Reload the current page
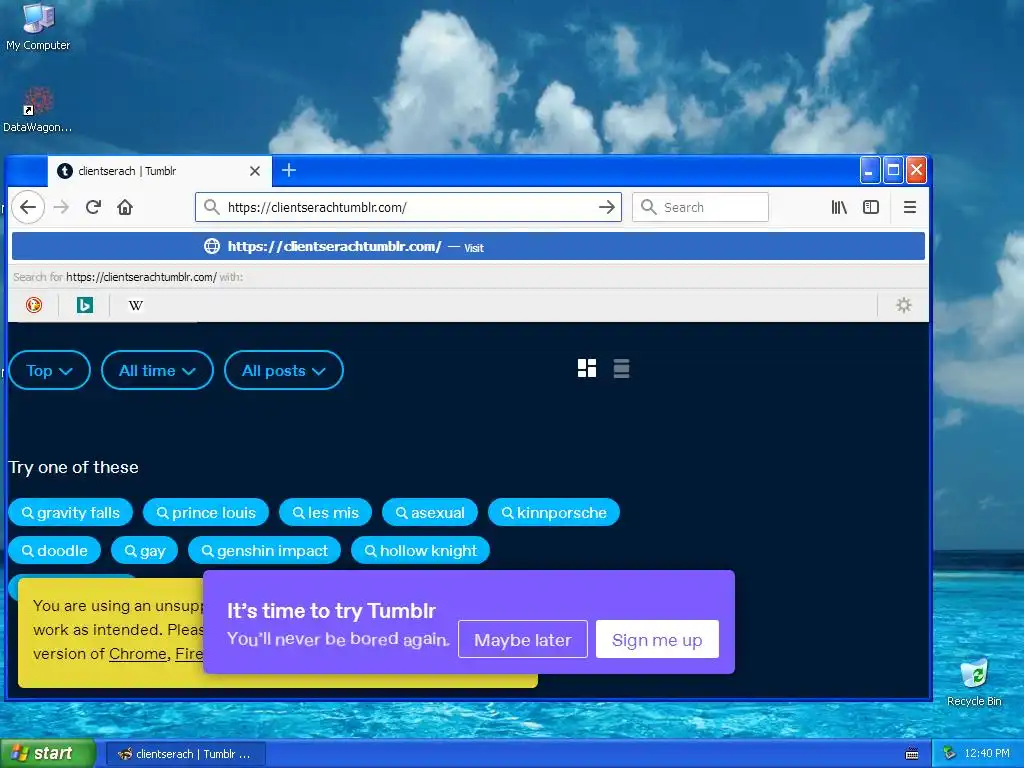 [x=93, y=207]
